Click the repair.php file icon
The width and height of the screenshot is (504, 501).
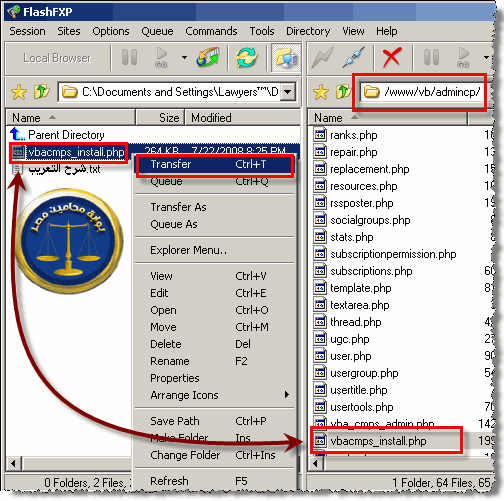click(x=320, y=152)
